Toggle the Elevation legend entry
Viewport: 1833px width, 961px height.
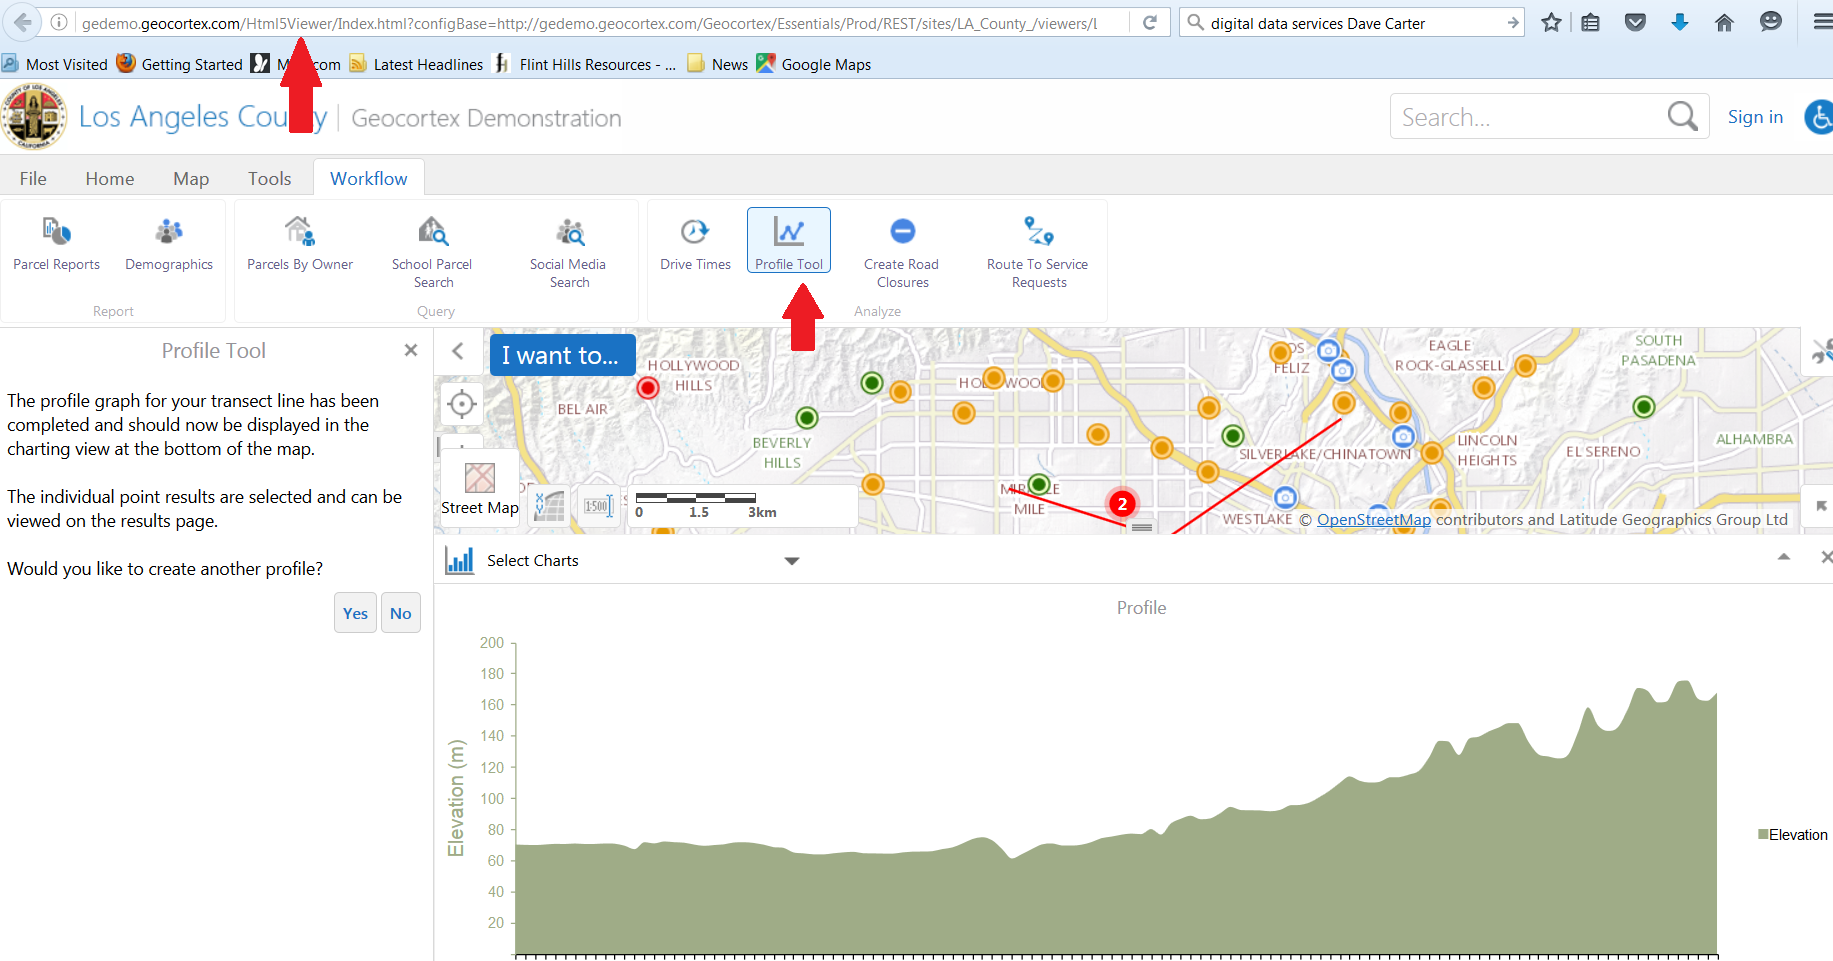1793,834
